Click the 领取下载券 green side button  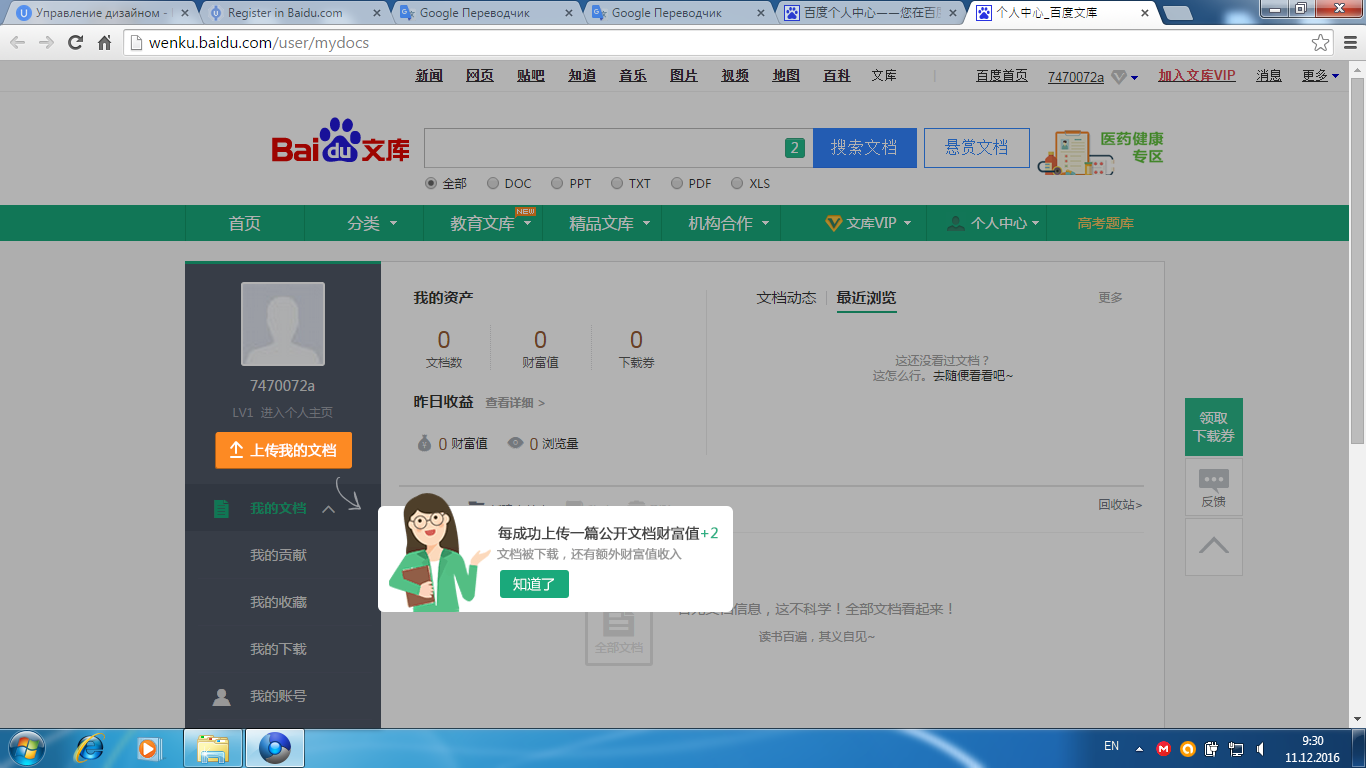1213,427
